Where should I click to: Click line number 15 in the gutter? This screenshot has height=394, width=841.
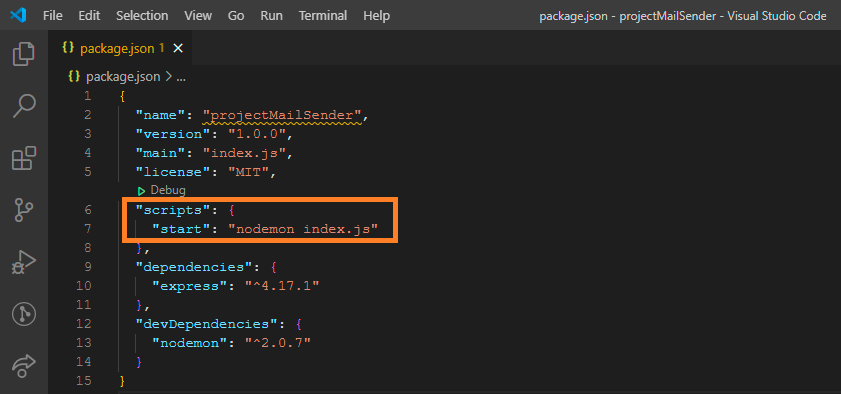[84, 381]
